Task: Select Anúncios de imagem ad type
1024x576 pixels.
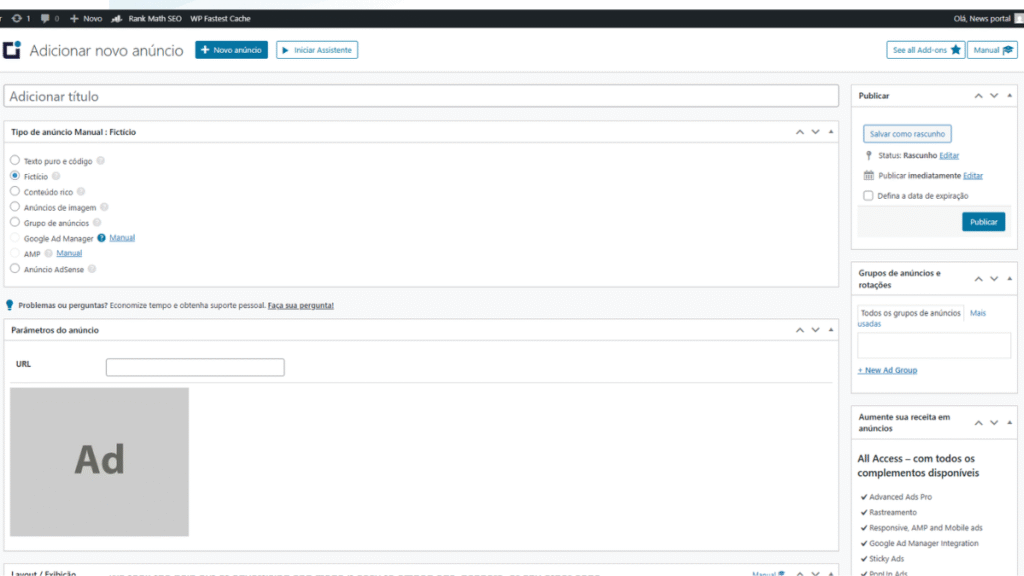Action: 14,206
